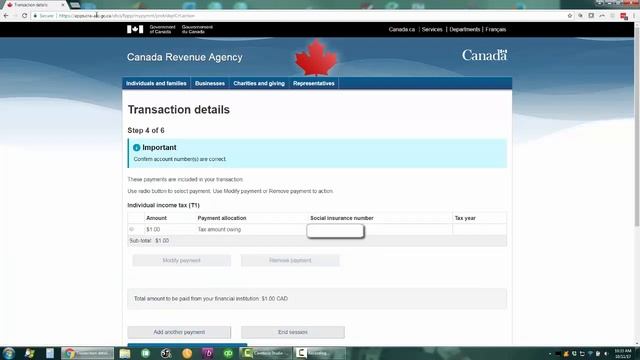Open the Recording taskbar item
Viewport: 640px width, 360px height.
pos(320,353)
